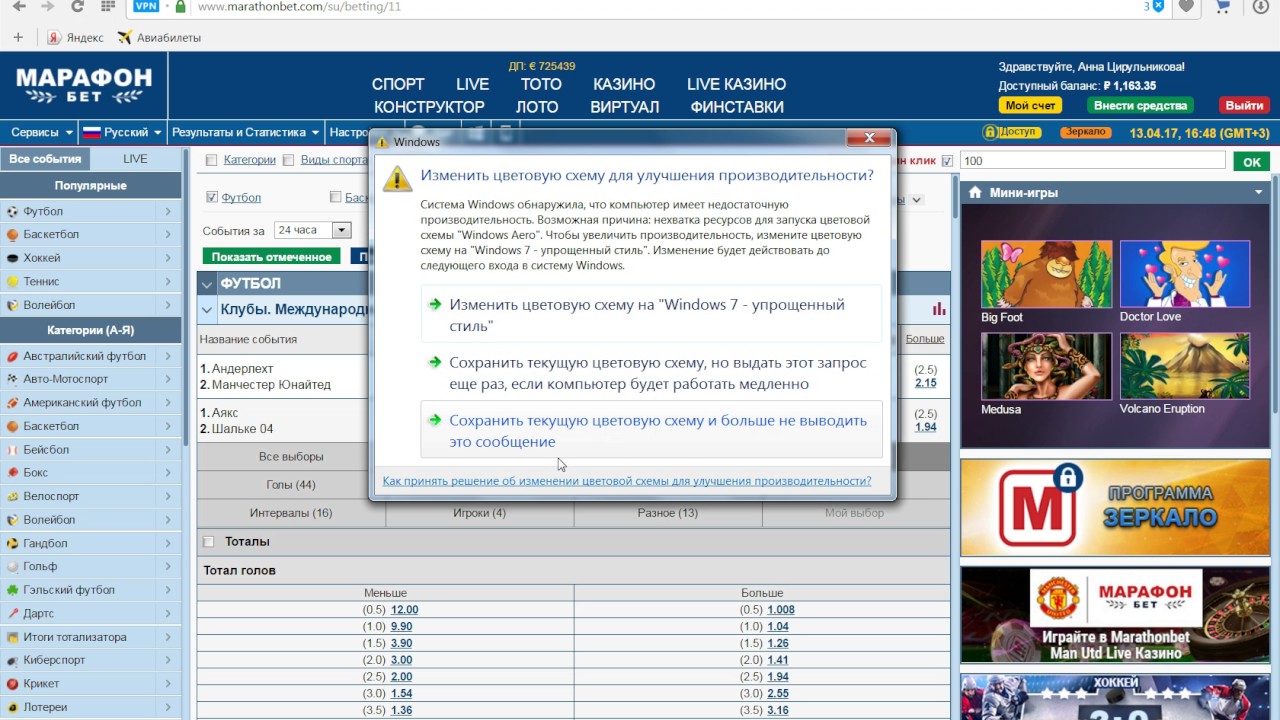Click the Мой счет button
Viewport: 1280px width, 720px height.
click(1030, 105)
